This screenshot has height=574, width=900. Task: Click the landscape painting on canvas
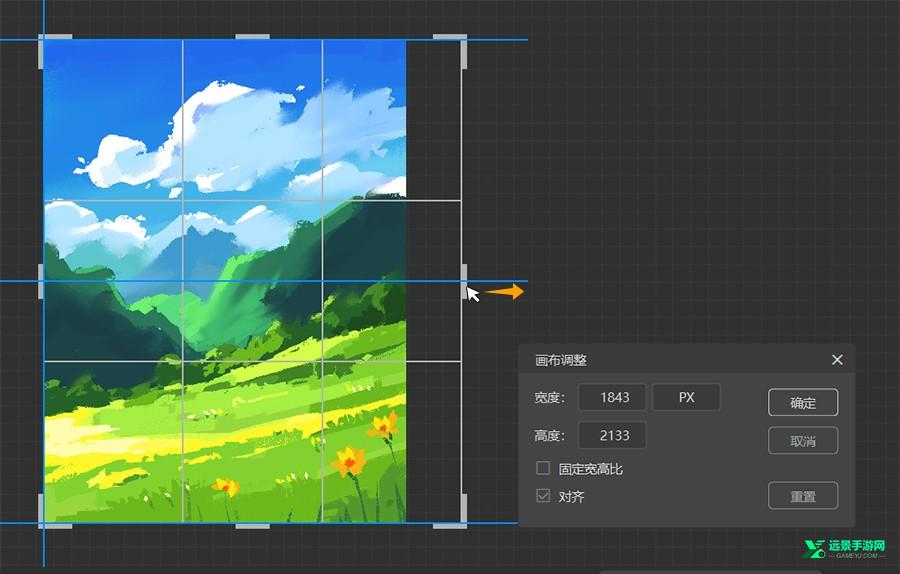pos(225,281)
